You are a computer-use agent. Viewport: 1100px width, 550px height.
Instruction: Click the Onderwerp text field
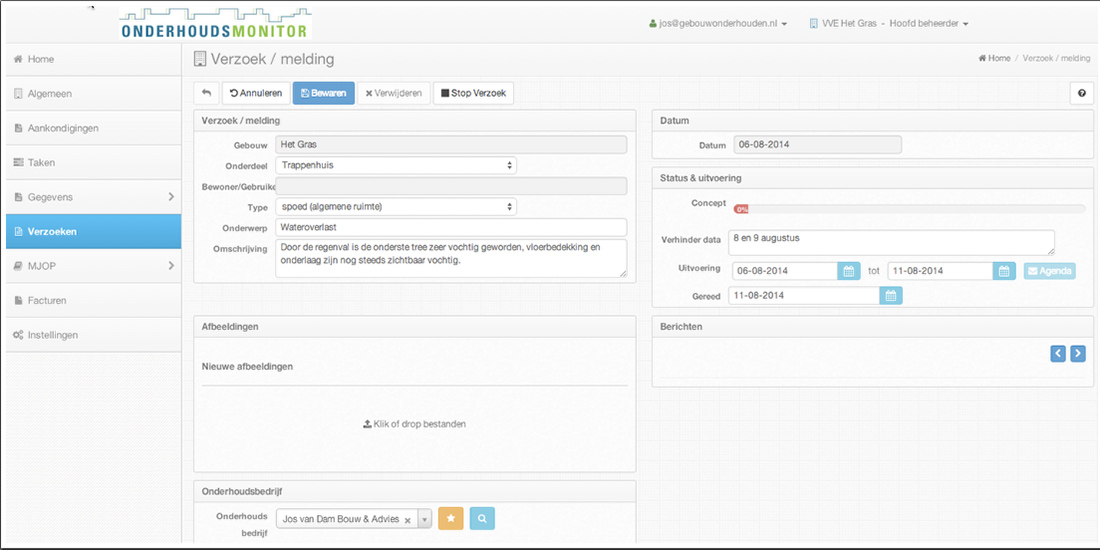(x=451, y=228)
